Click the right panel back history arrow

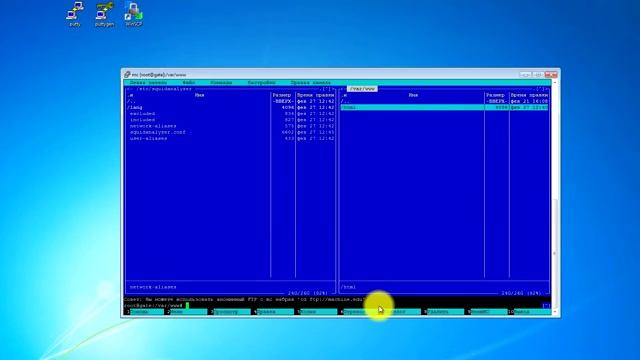[x=342, y=89]
